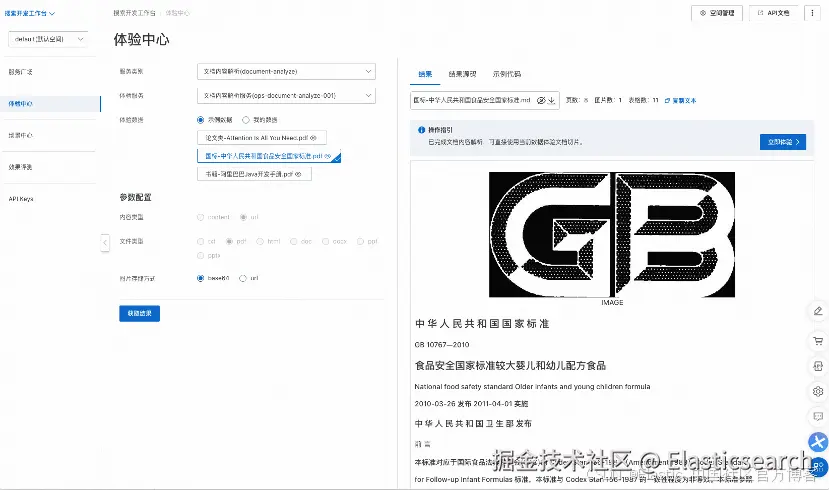830x490 pixels.
Task: Click the result file name field
Action: pyautogui.click(x=484, y=101)
